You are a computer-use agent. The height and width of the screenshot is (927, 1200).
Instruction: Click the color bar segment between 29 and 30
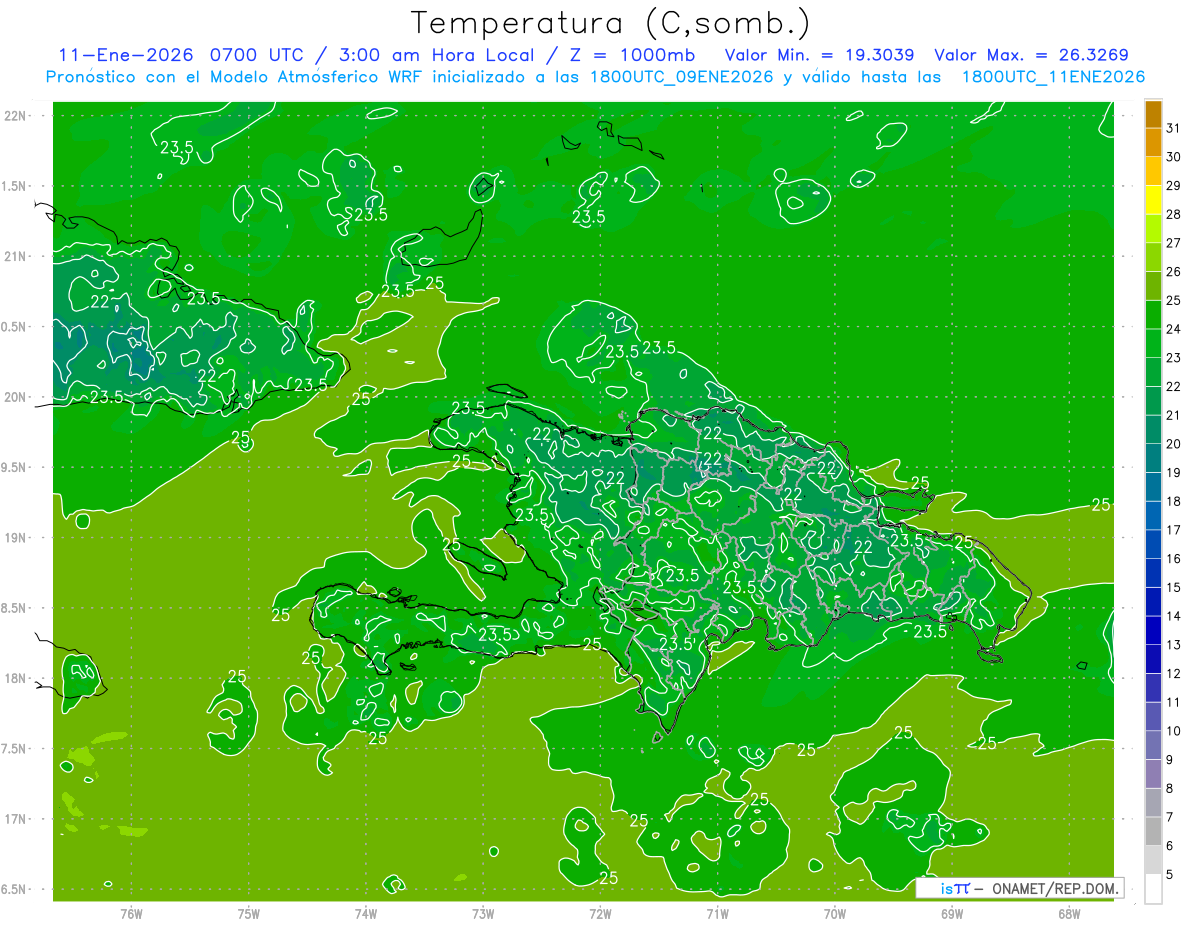click(1153, 171)
